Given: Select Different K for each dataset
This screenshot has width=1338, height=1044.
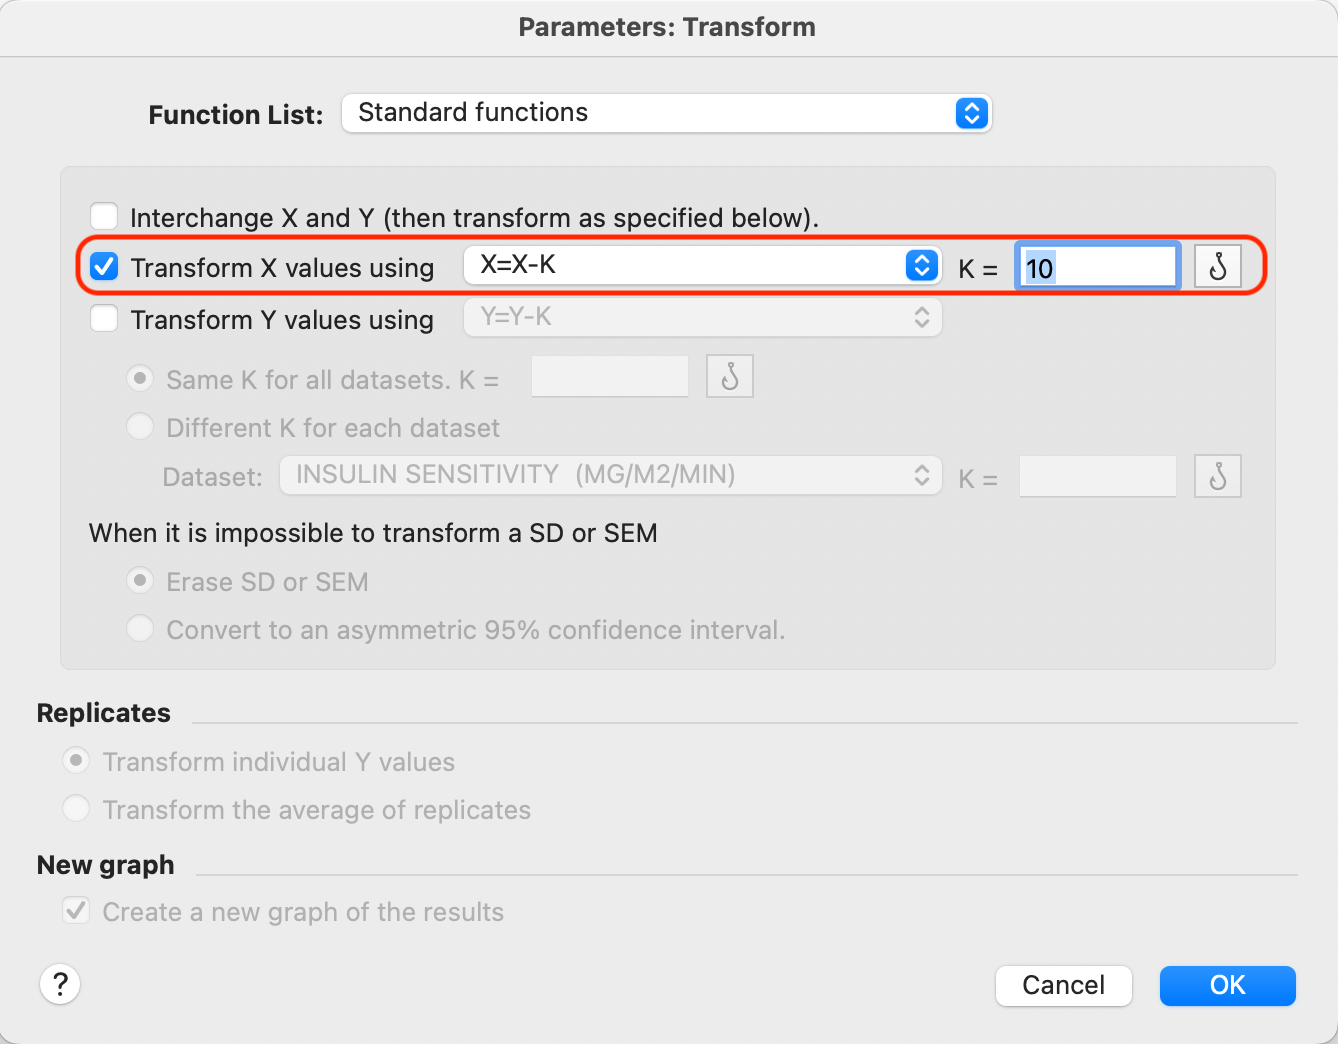Looking at the screenshot, I should click(x=140, y=427).
